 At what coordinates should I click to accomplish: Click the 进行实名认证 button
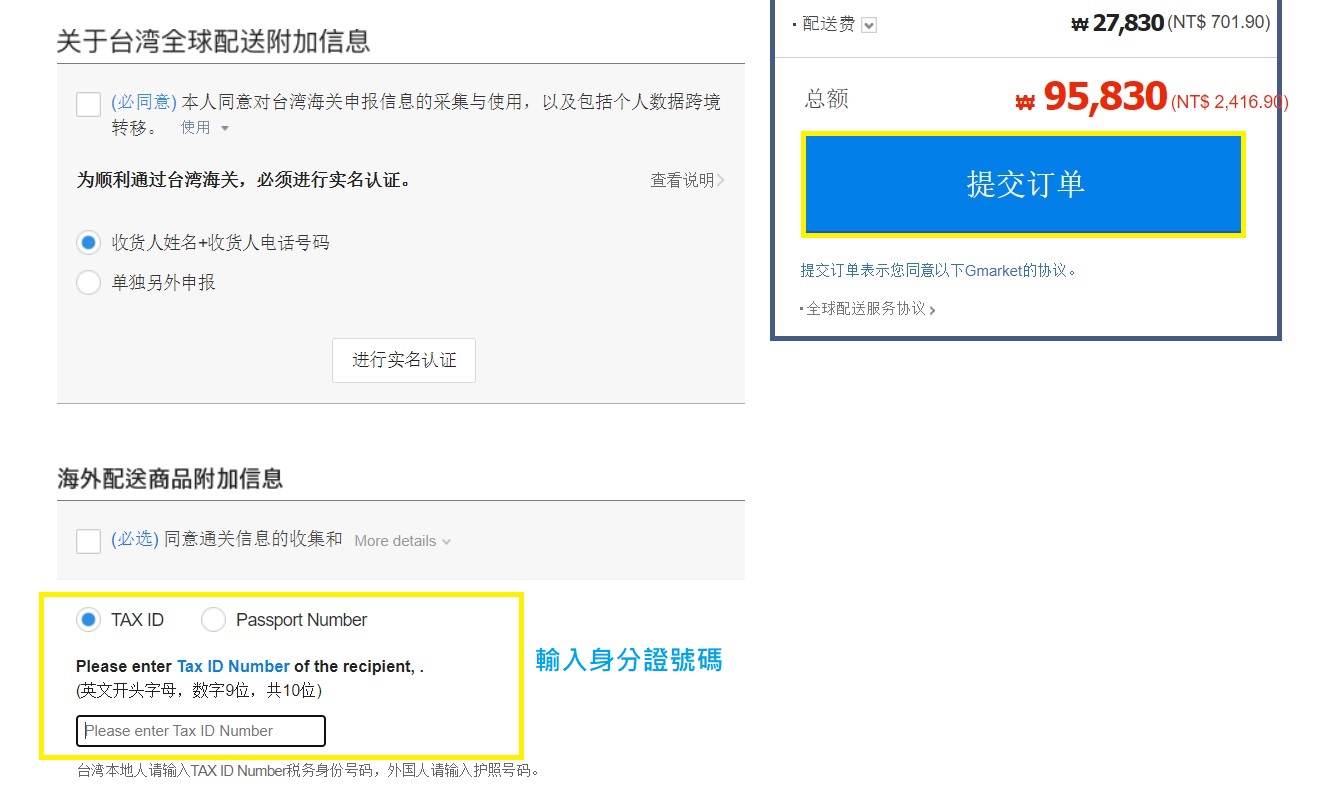pyautogui.click(x=404, y=360)
